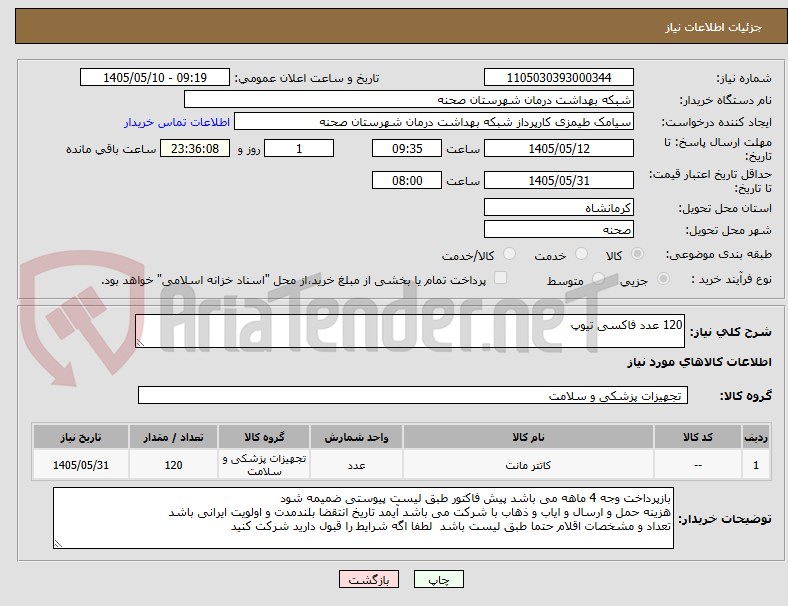Click the resize handle of description box
The image size is (788, 606).
tap(140, 343)
